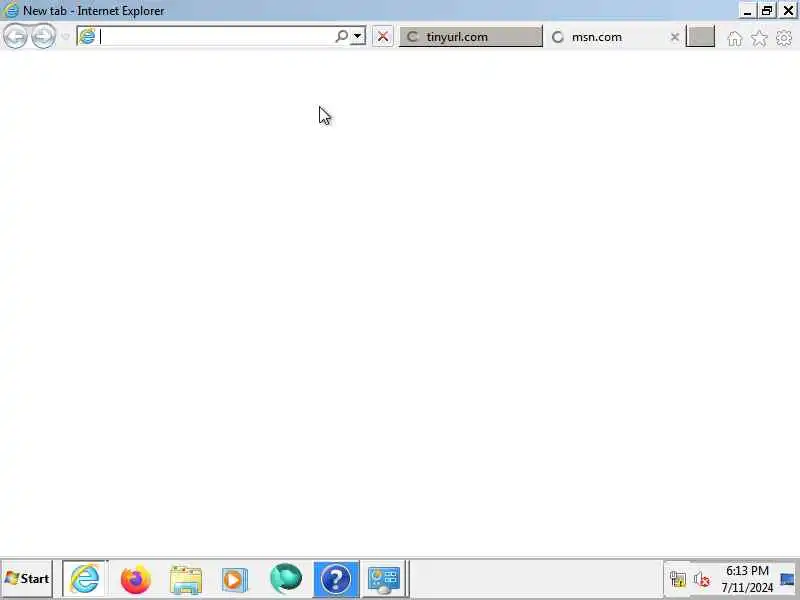
Task: Open the Tools gear menu
Action: pyautogui.click(x=784, y=38)
